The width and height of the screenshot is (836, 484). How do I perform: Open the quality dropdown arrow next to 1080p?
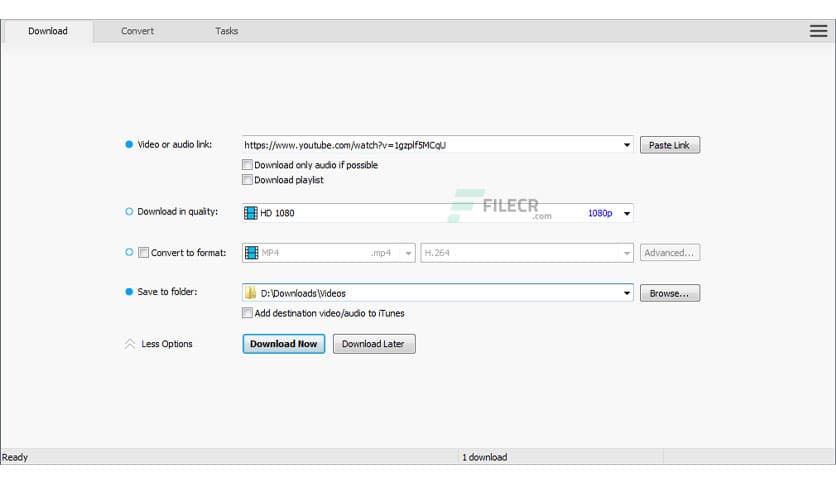click(x=626, y=213)
